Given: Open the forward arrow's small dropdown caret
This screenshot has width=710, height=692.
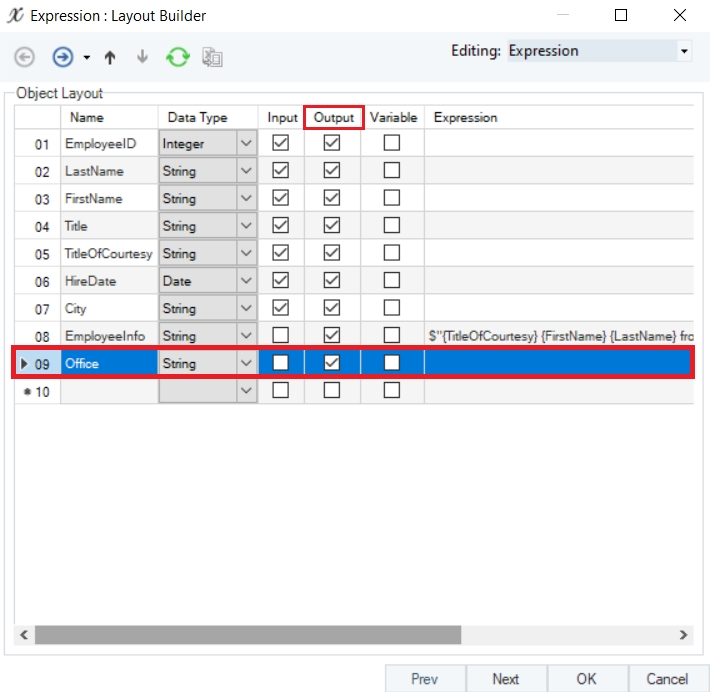Looking at the screenshot, I should pos(86,58).
